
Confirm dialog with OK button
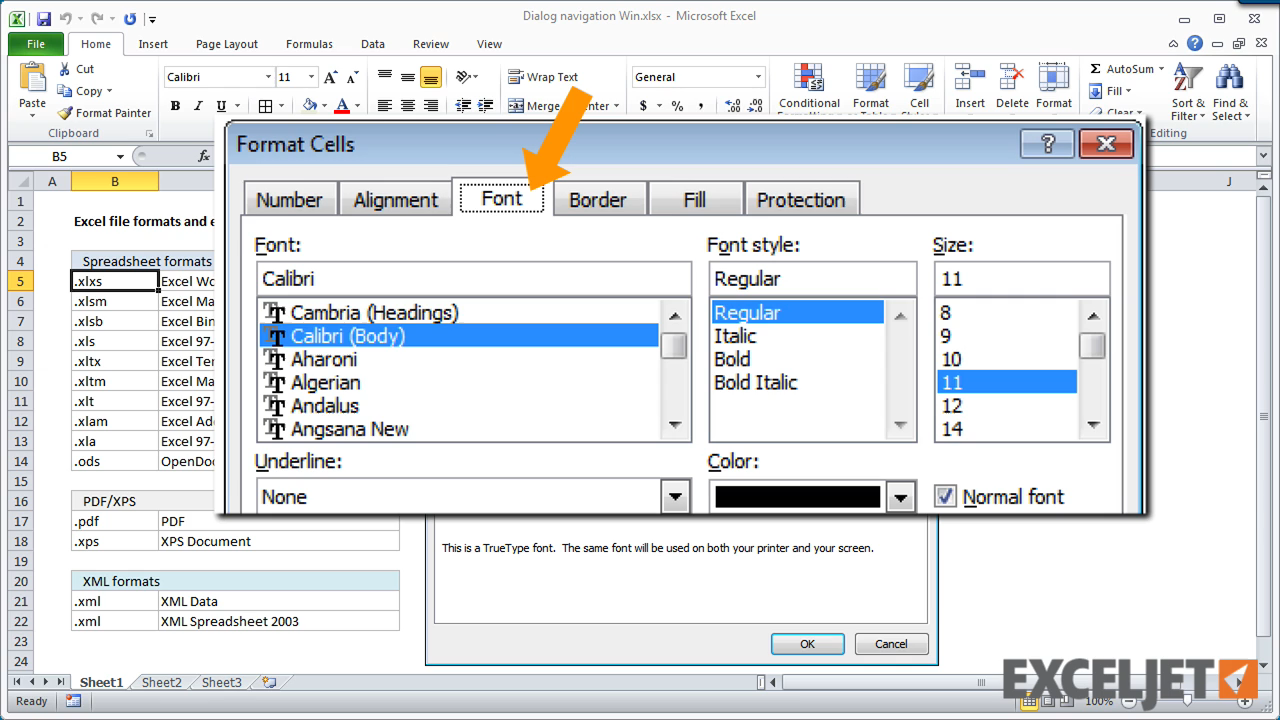tap(807, 644)
